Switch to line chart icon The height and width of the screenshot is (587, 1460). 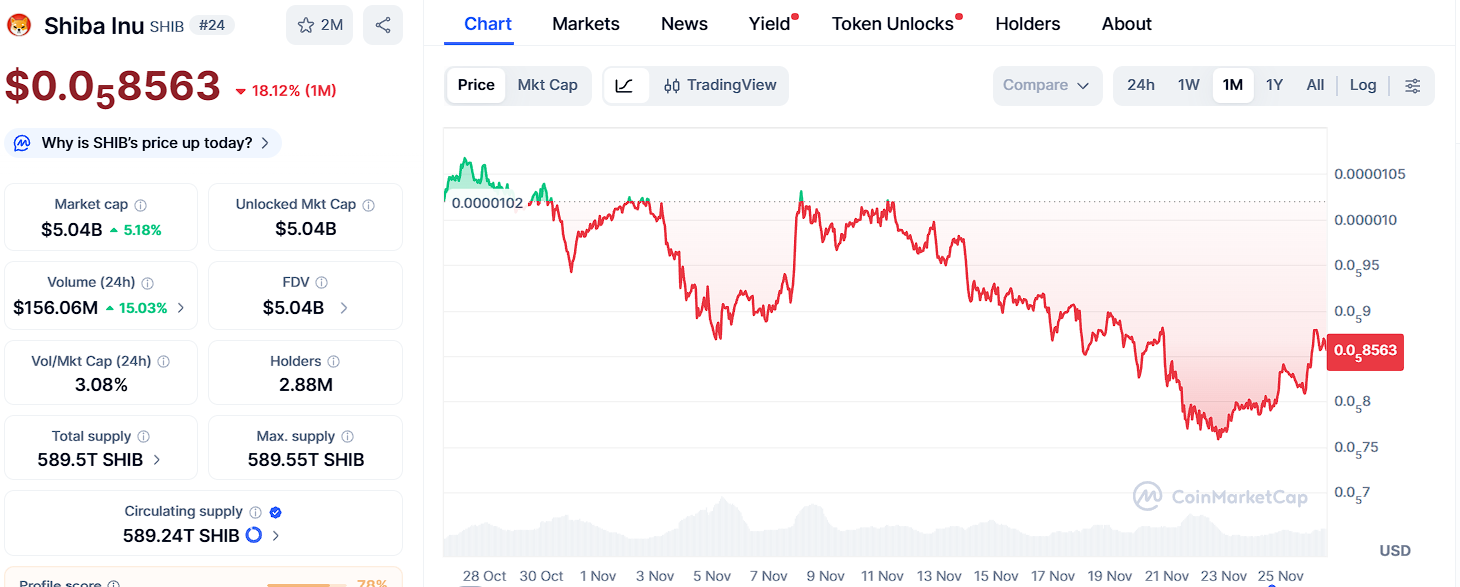(625, 85)
